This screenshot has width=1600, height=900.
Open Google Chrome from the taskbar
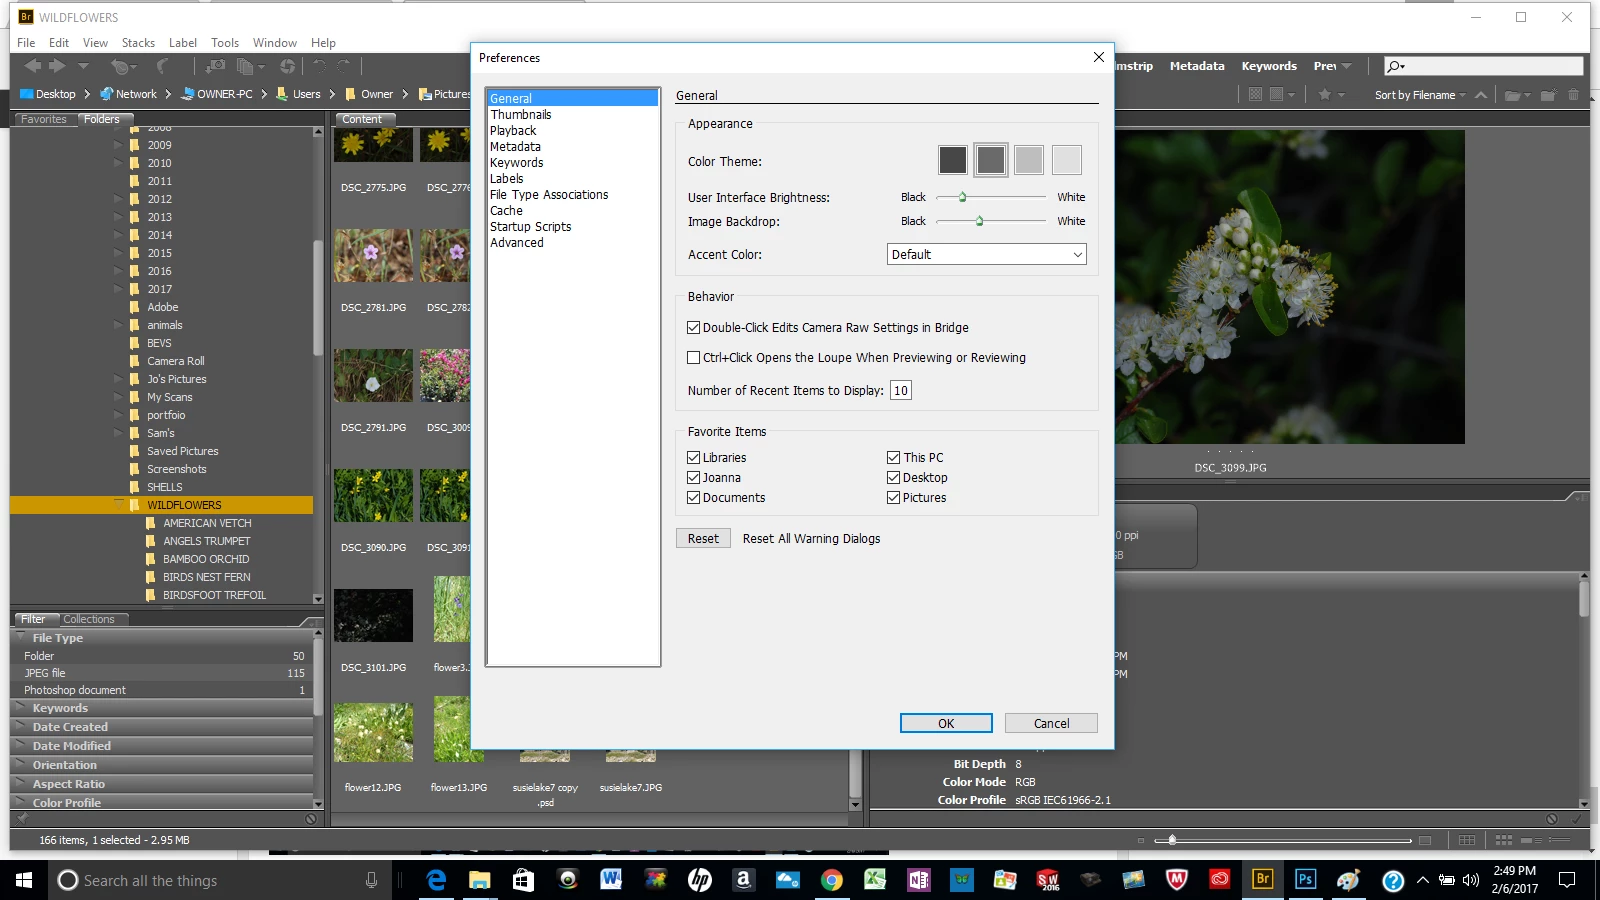pos(831,880)
